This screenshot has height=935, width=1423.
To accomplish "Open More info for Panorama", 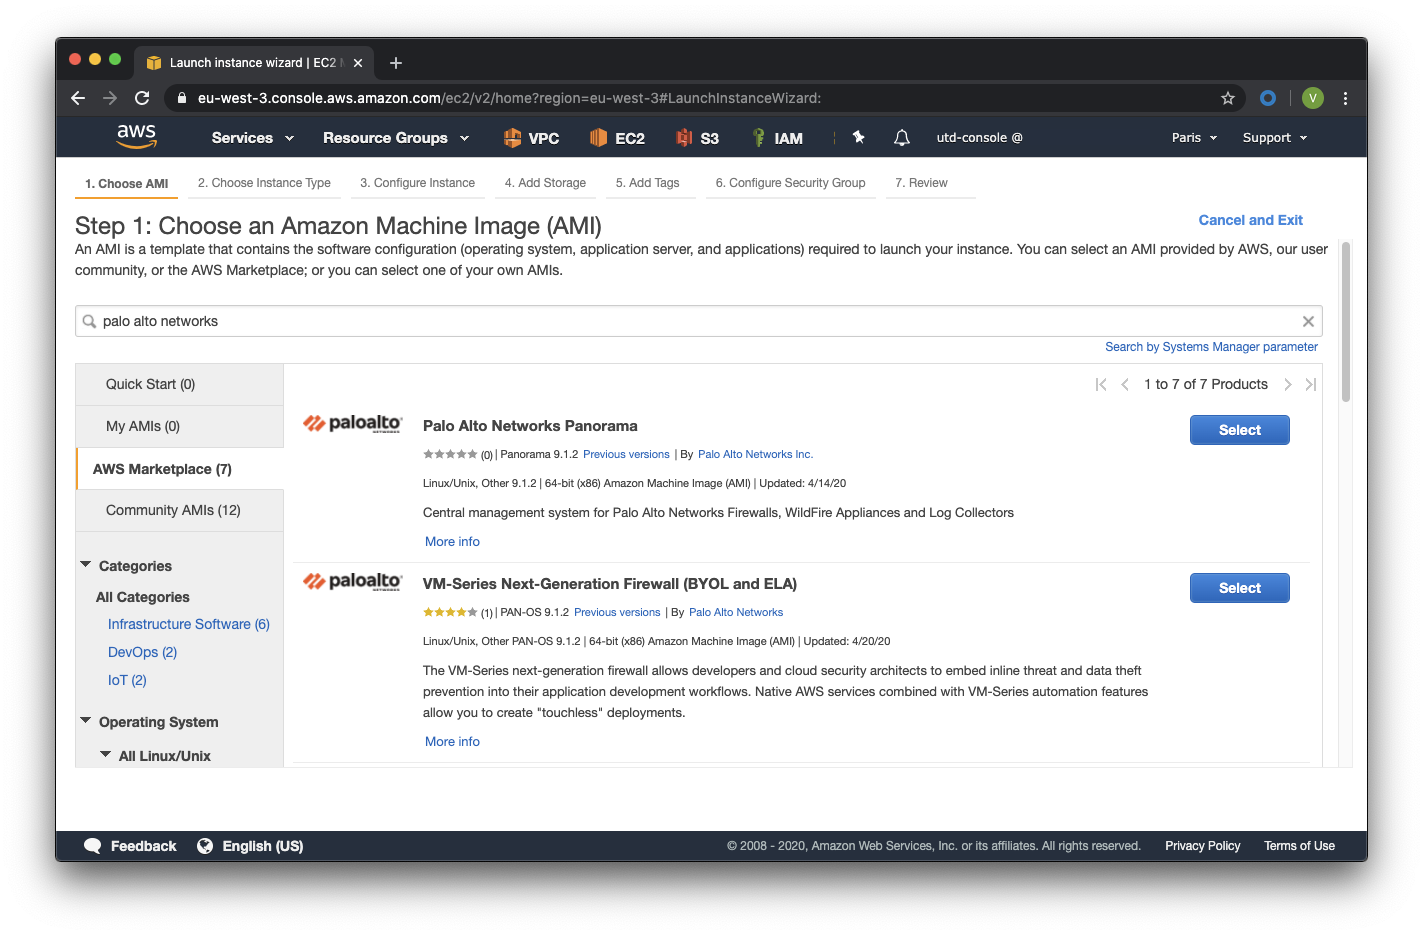I will coord(452,542).
